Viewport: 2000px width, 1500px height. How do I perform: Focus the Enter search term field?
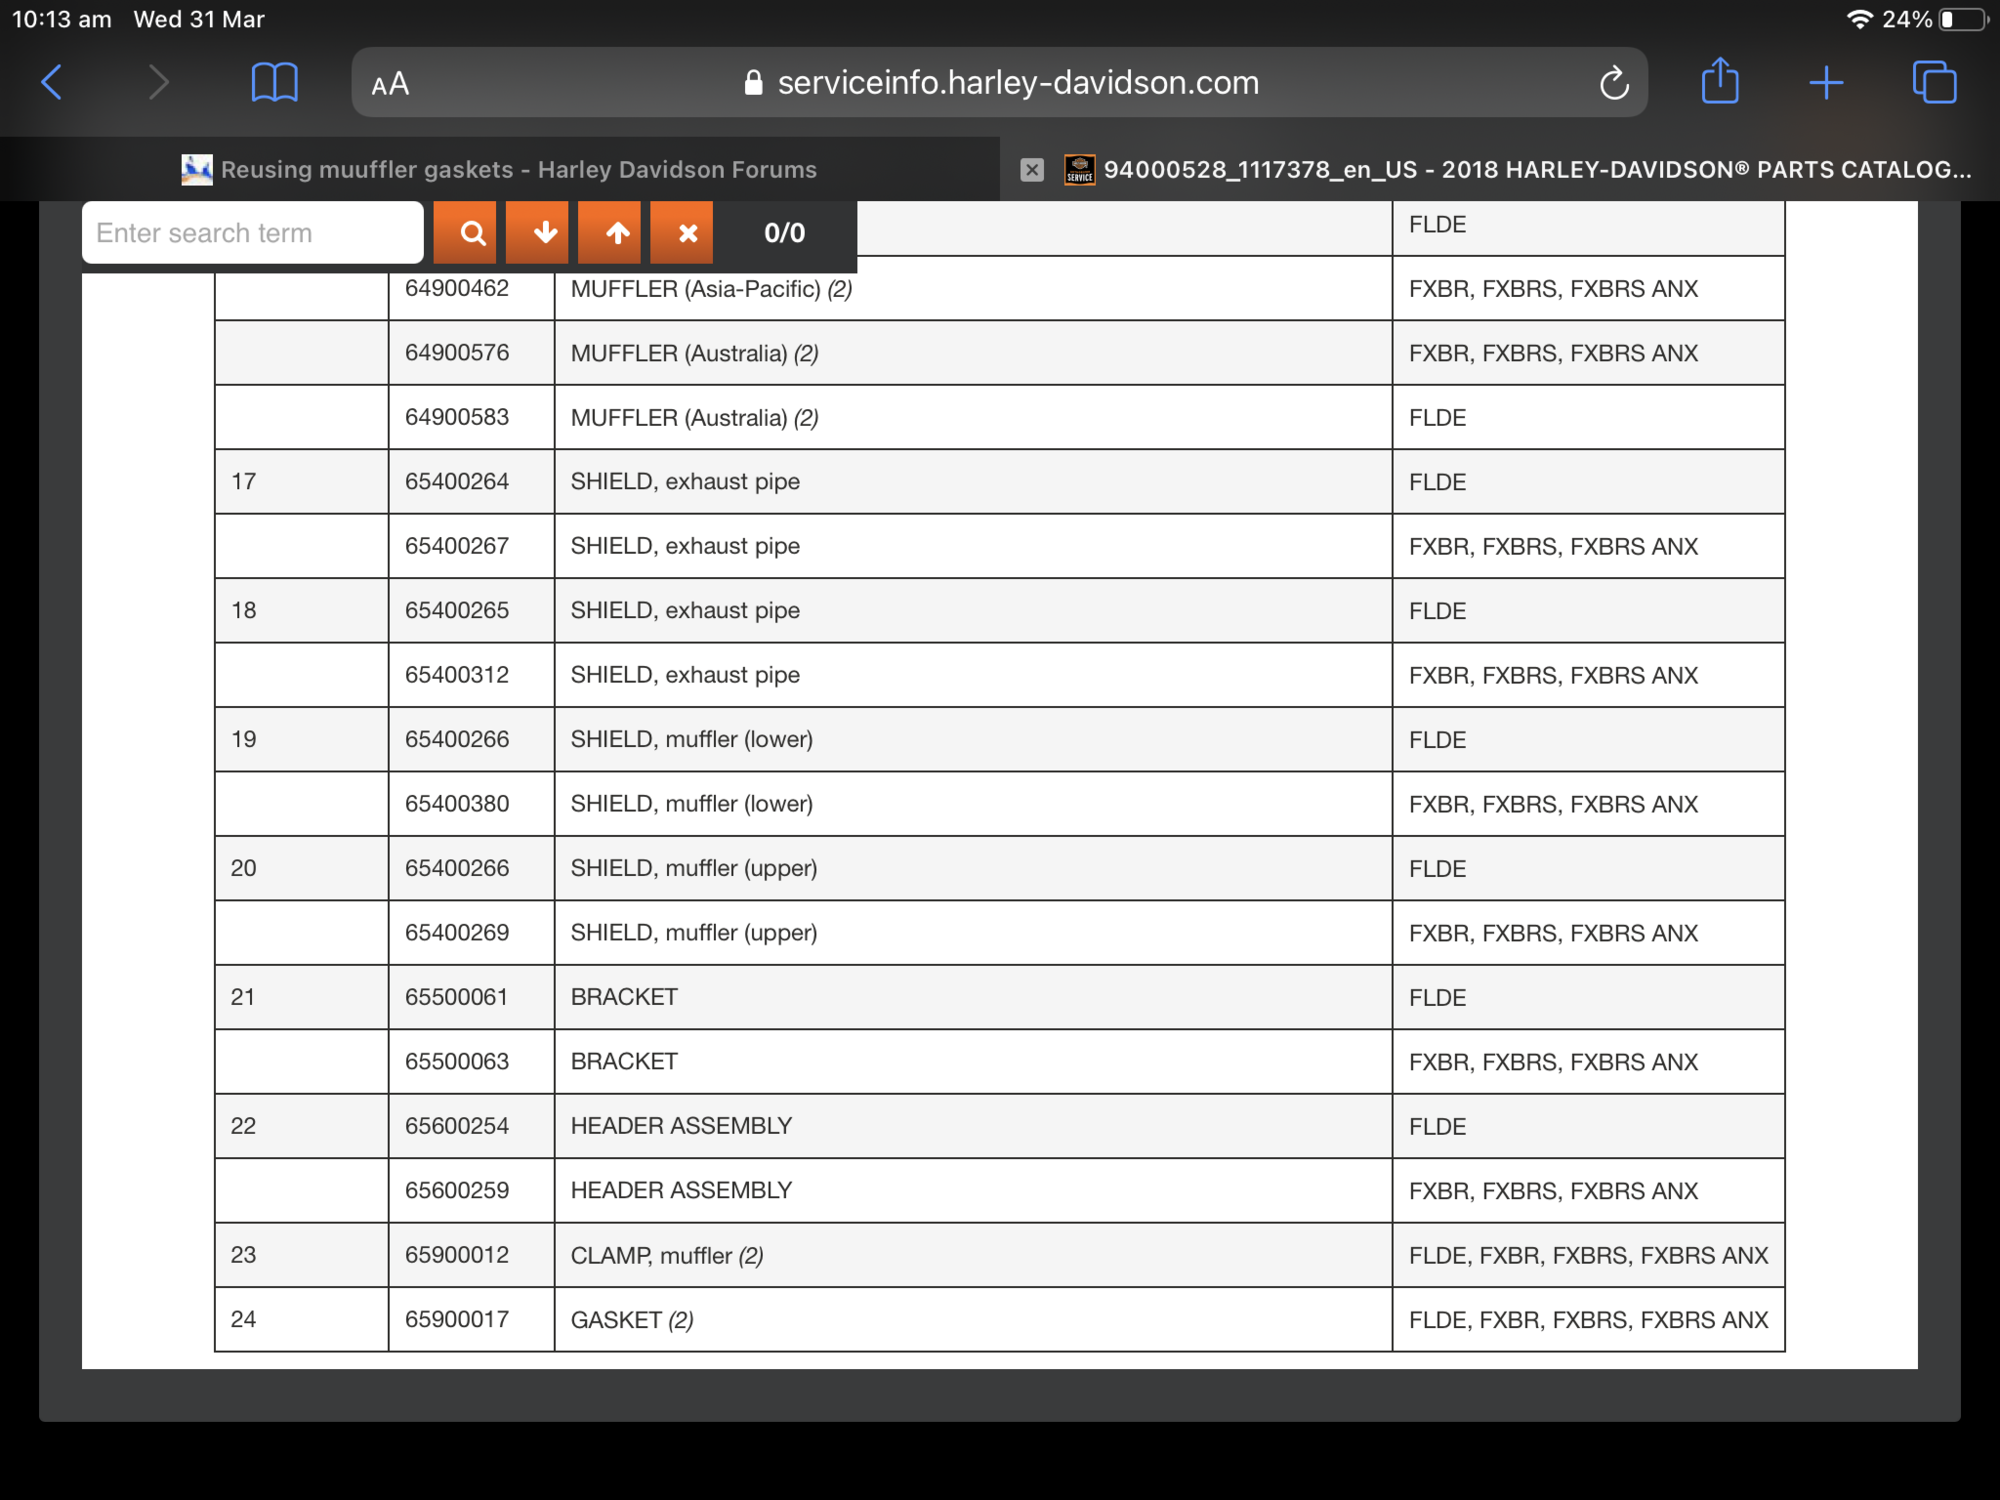(x=252, y=233)
